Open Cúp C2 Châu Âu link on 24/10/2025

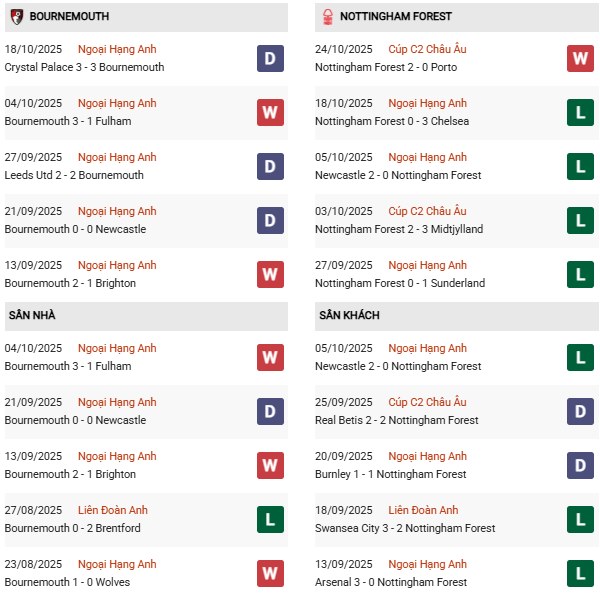(x=427, y=50)
